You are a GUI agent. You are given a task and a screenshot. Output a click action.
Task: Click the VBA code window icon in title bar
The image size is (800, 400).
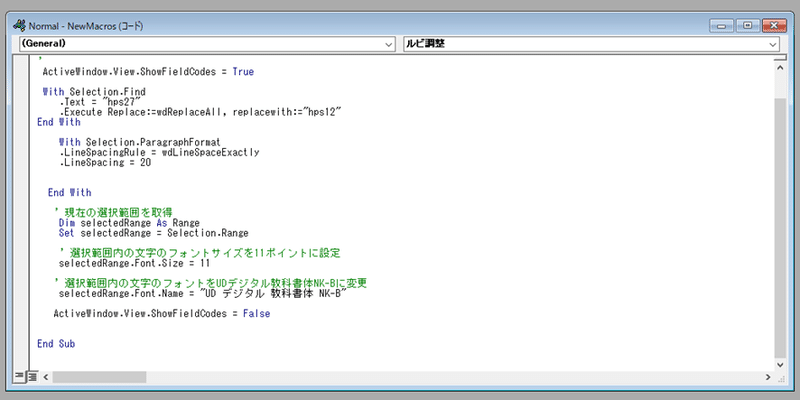(19, 25)
